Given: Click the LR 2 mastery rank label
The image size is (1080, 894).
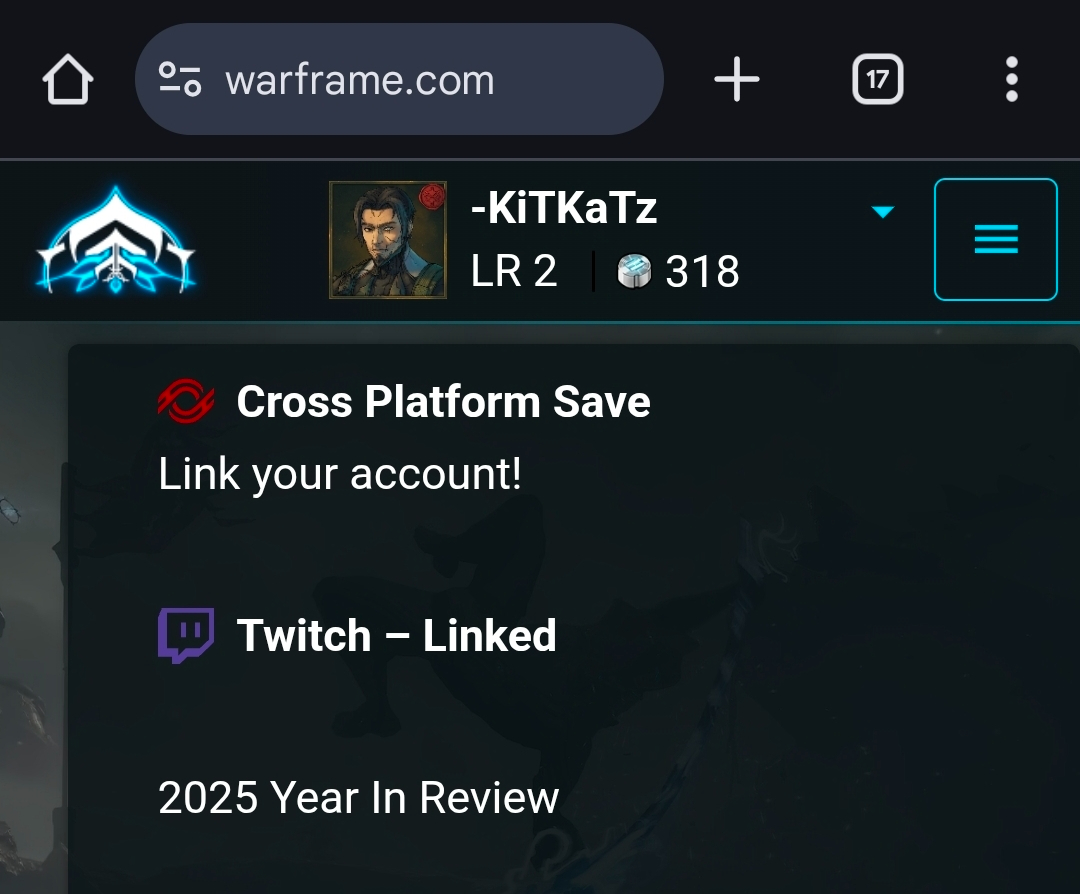Looking at the screenshot, I should (514, 271).
